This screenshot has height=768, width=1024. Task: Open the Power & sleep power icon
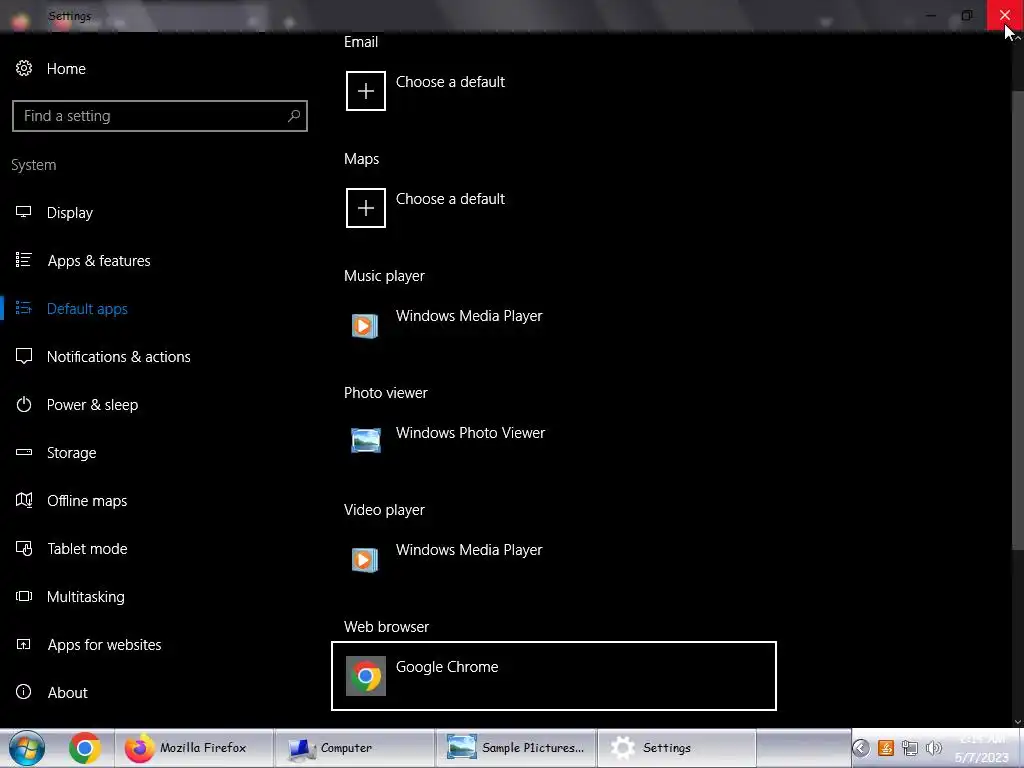click(x=24, y=404)
